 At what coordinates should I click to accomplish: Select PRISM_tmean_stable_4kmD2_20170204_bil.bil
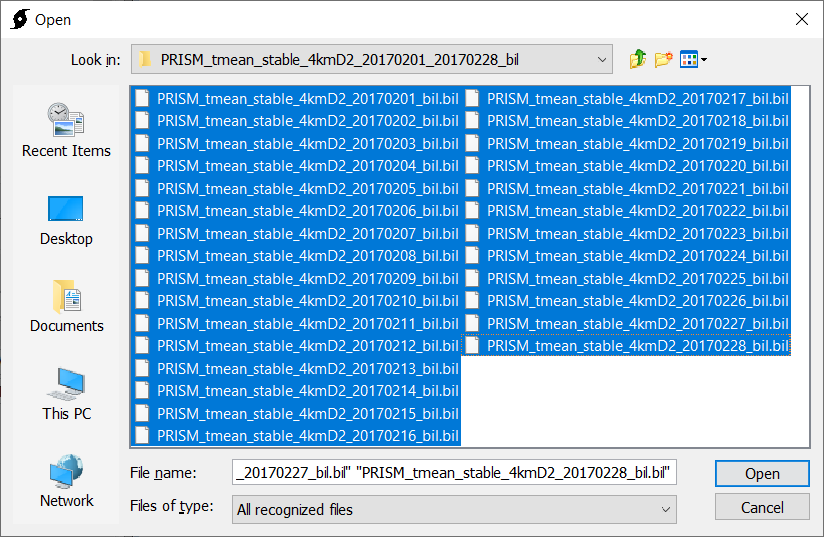click(297, 166)
